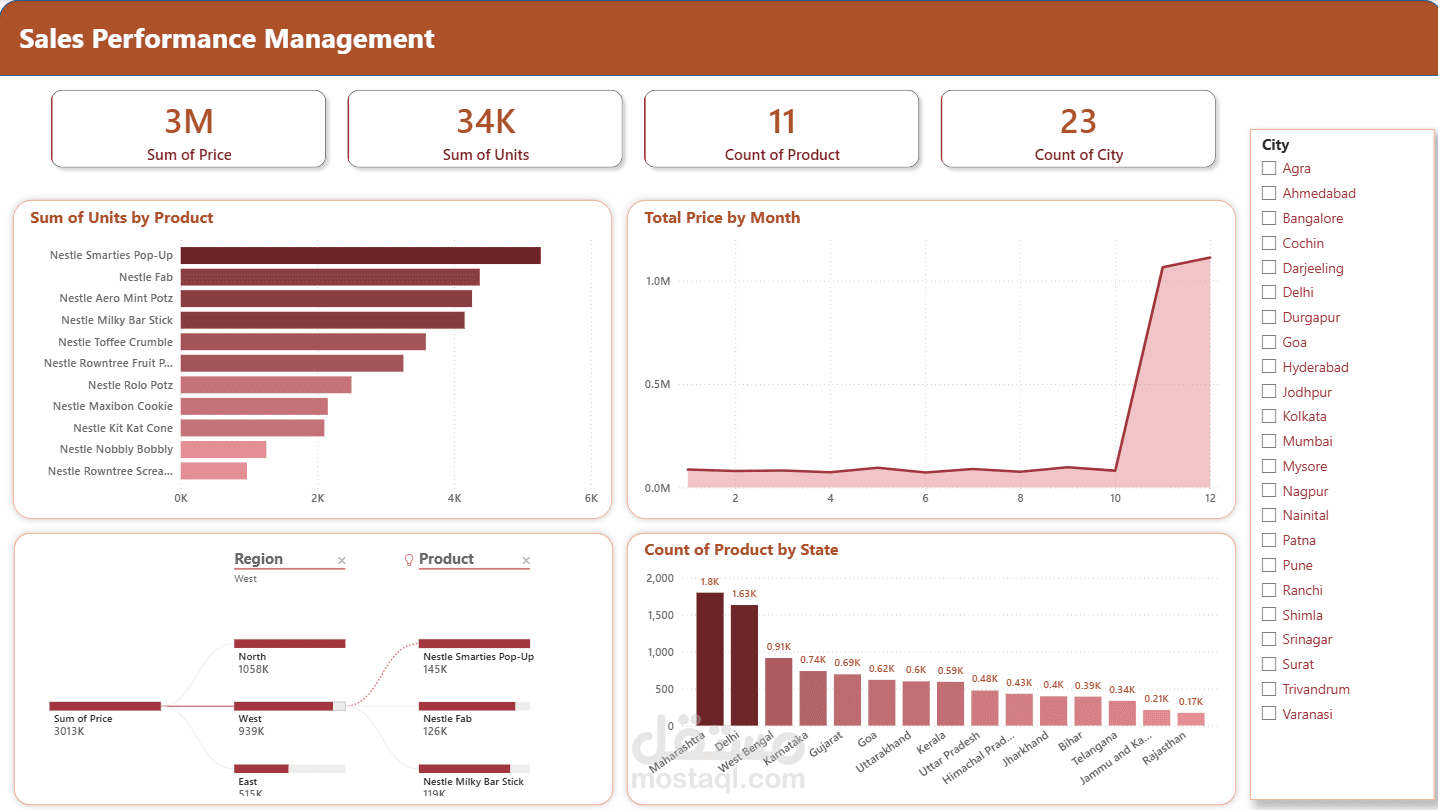This screenshot has height=810, width=1438.
Task: Select the 3M Sum of Price card
Action: pos(189,129)
